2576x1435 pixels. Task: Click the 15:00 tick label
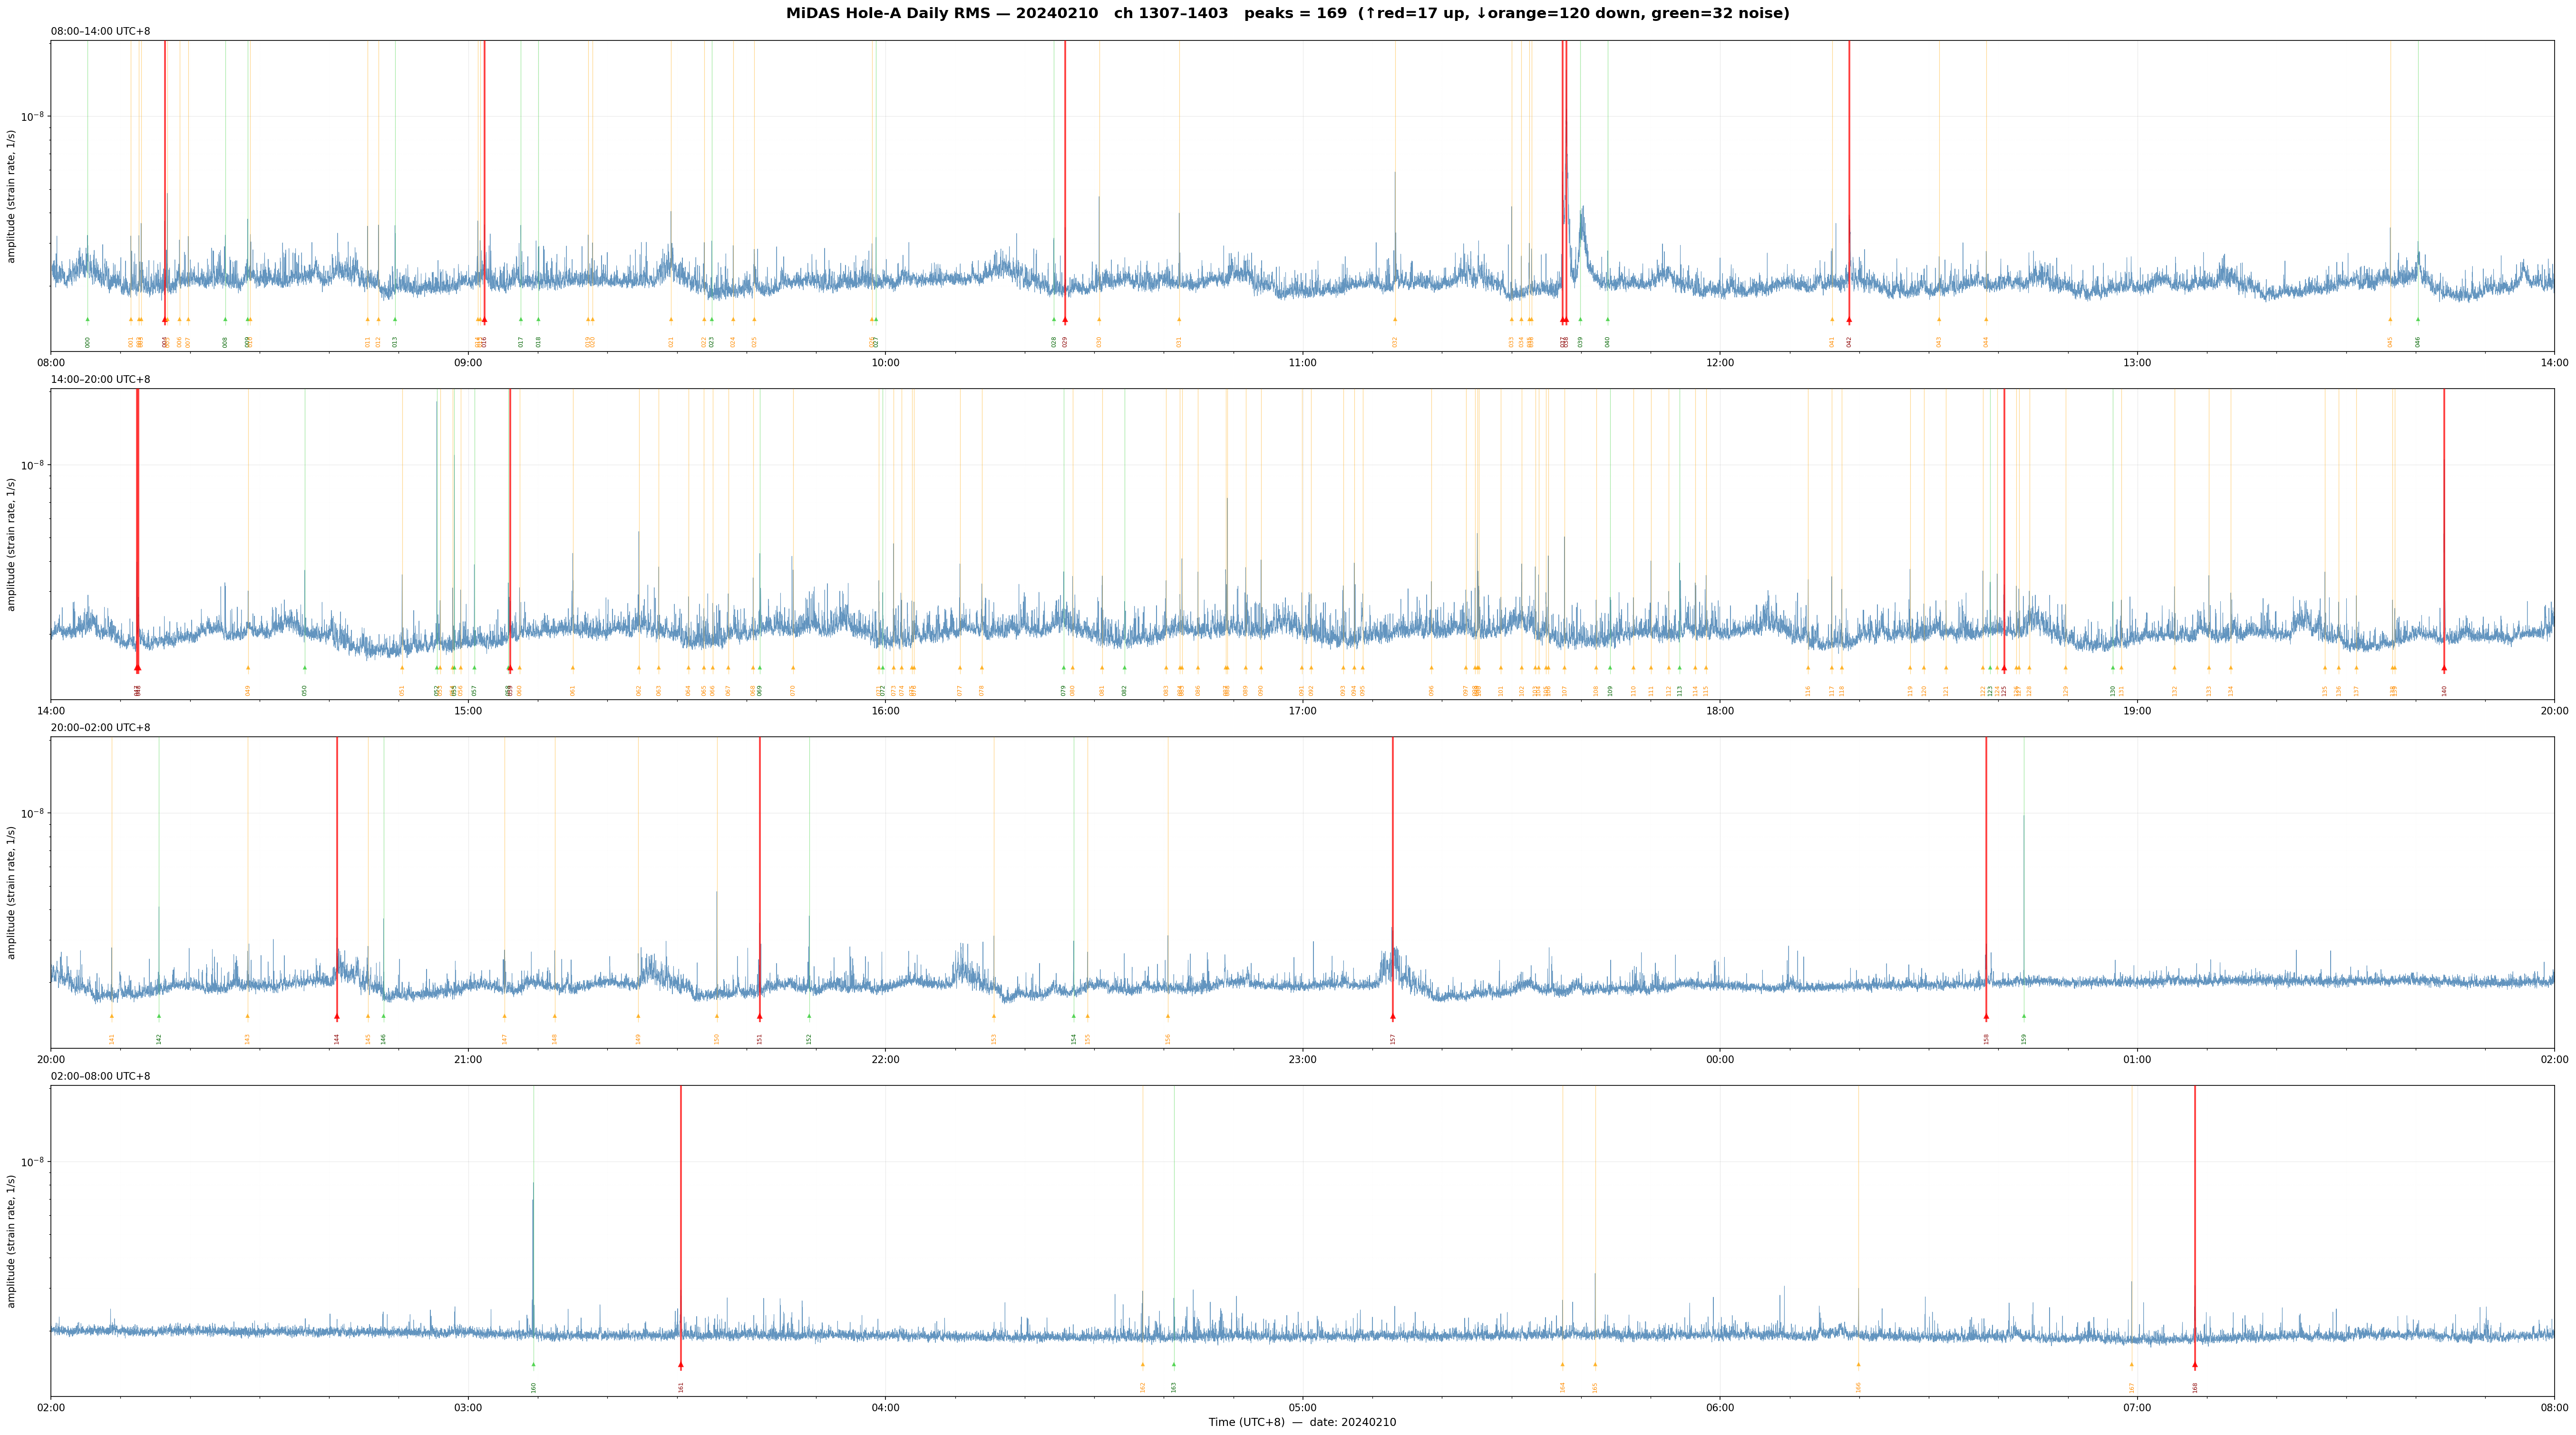click(468, 711)
